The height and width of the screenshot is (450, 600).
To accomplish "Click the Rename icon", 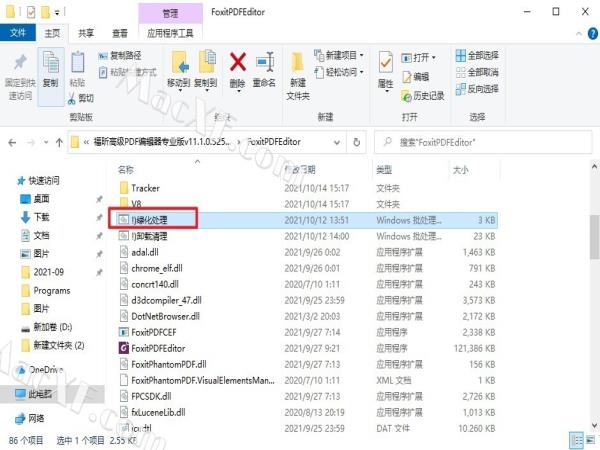I will click(265, 62).
